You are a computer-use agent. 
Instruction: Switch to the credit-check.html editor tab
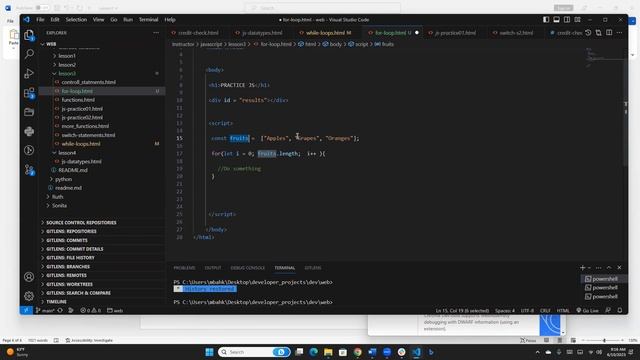(x=198, y=33)
